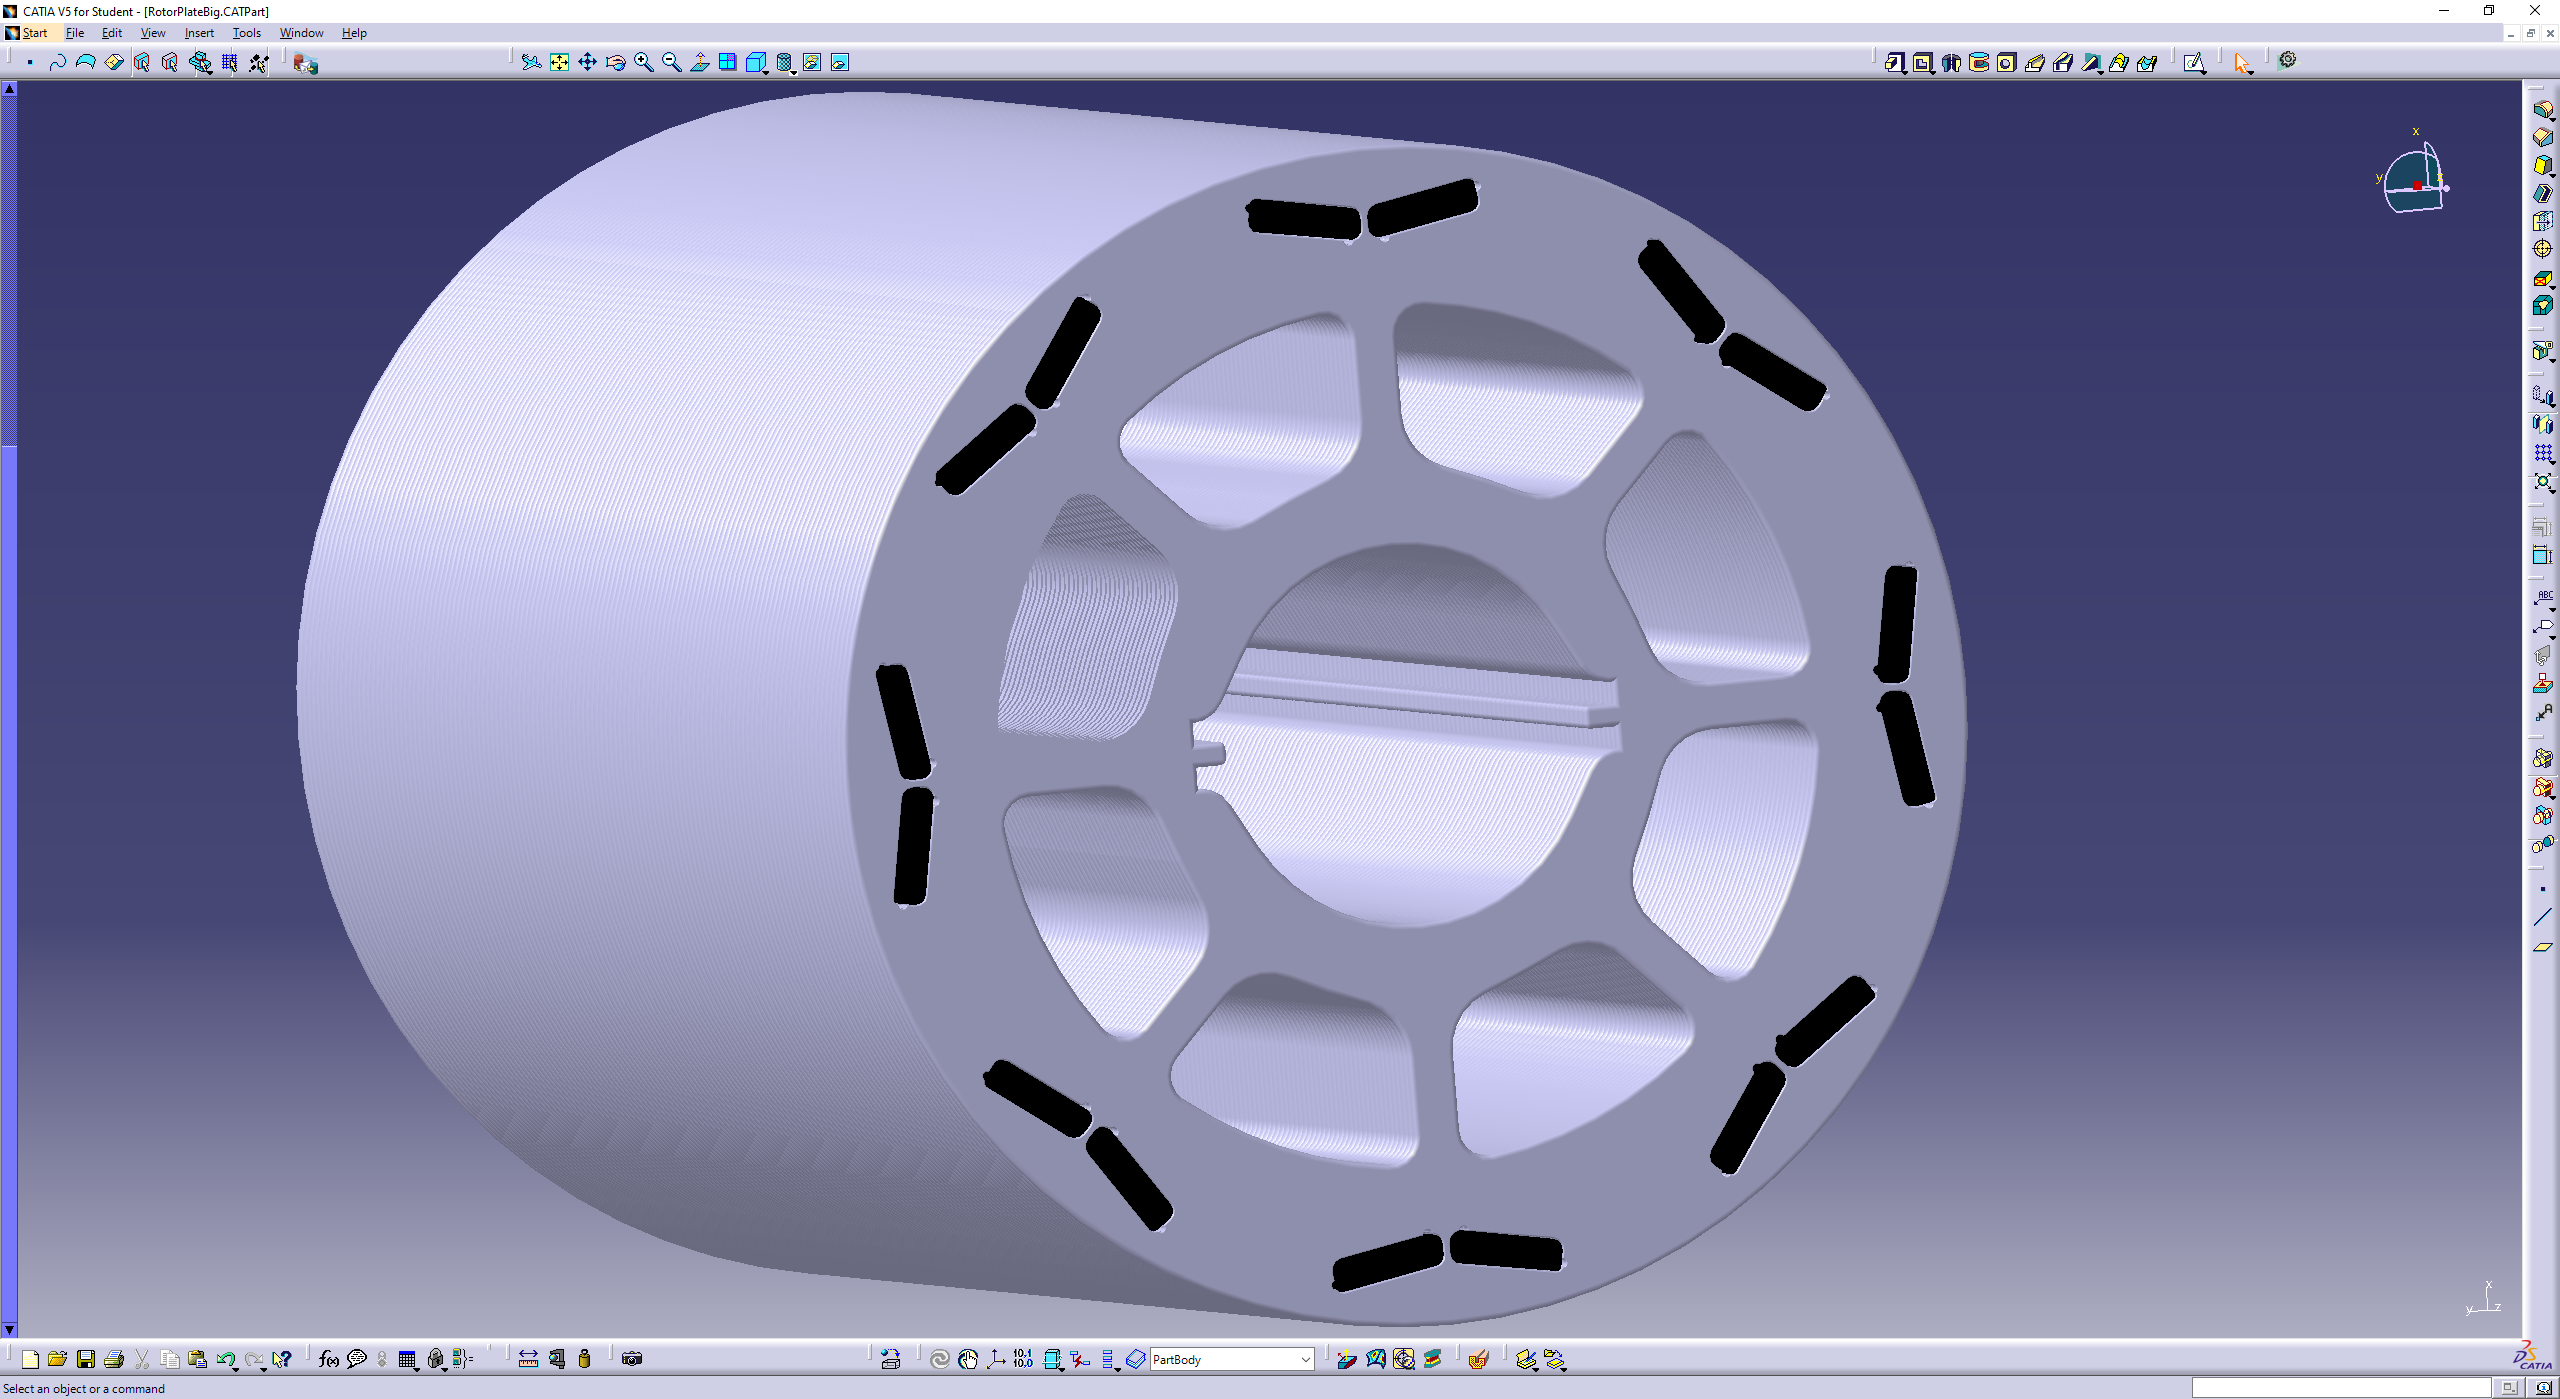Open the Sketcher tool
The width and height of the screenshot is (2560, 1399).
[x=2194, y=63]
